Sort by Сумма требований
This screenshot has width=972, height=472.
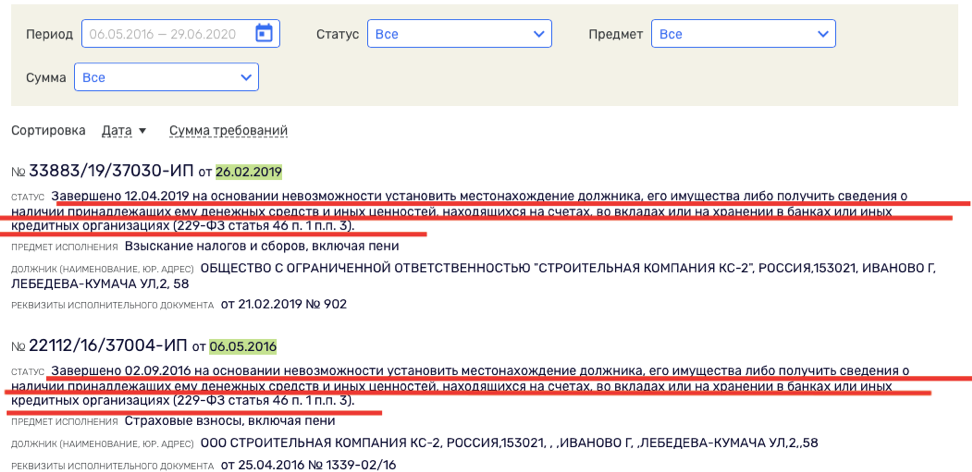(x=228, y=131)
